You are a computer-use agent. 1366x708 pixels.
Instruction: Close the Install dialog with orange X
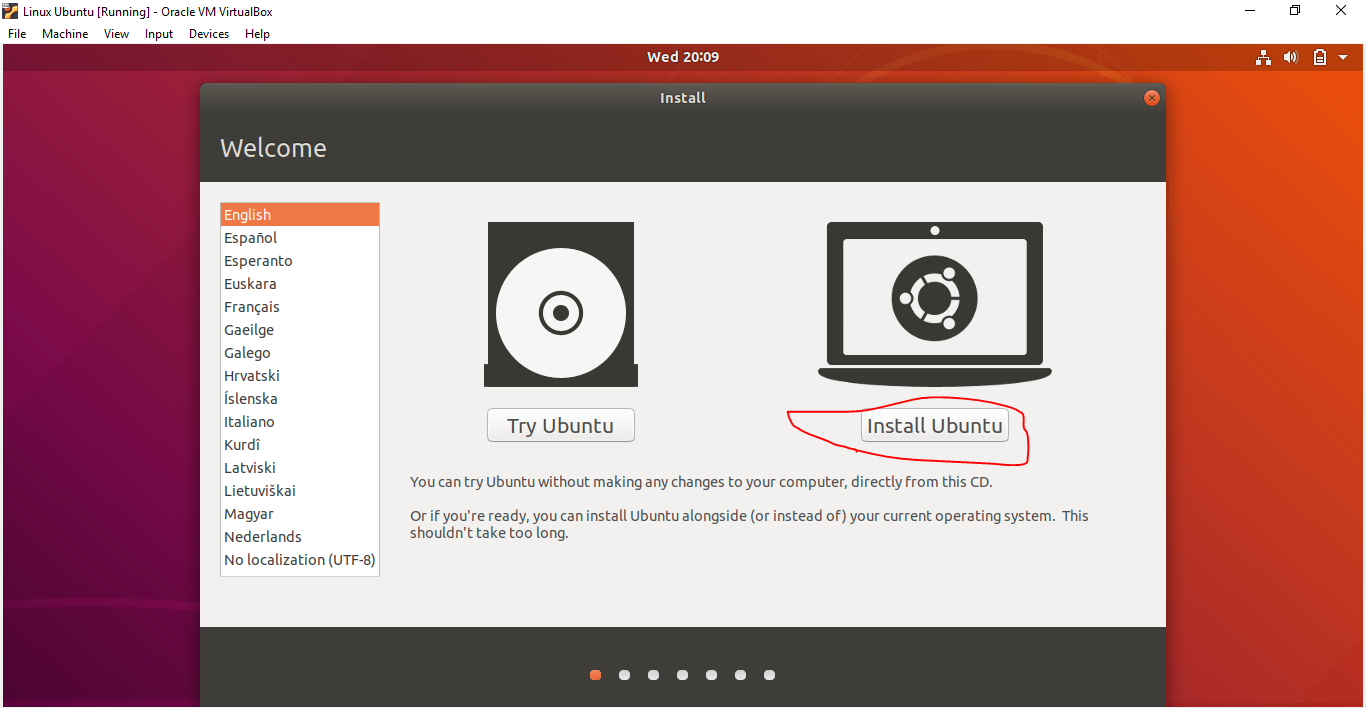(1152, 98)
